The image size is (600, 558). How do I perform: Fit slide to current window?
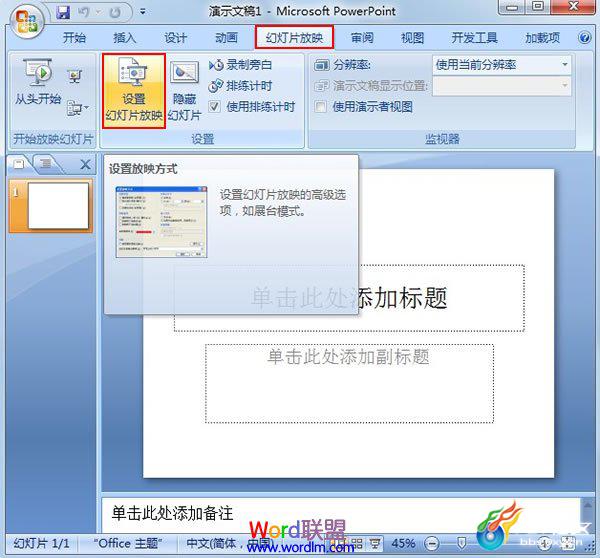[x=569, y=543]
